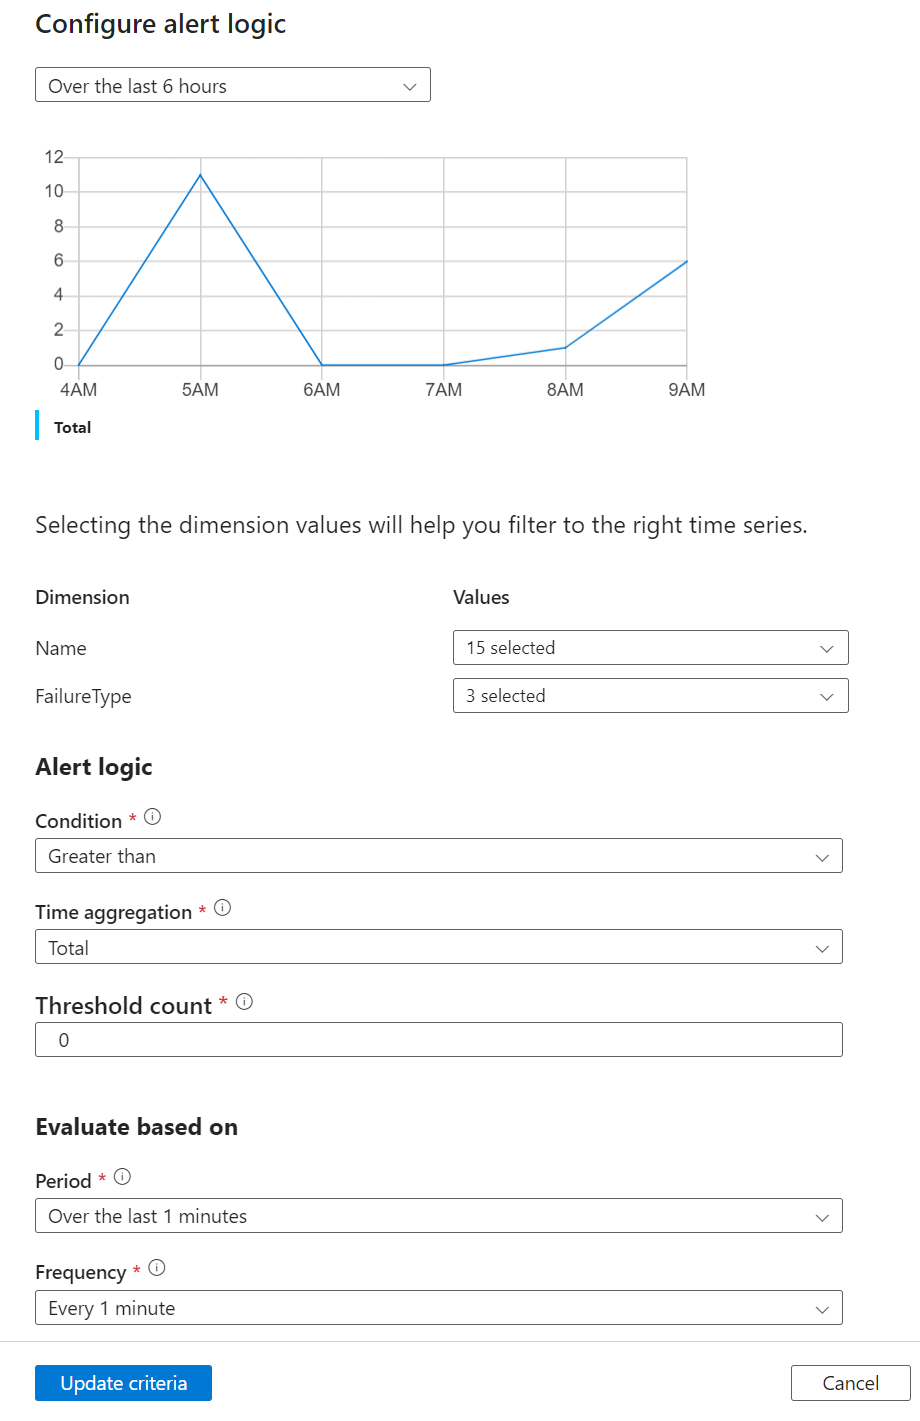This screenshot has width=920, height=1421.
Task: Open the Period dropdown Over the last 1 minutes
Action: coord(438,1216)
